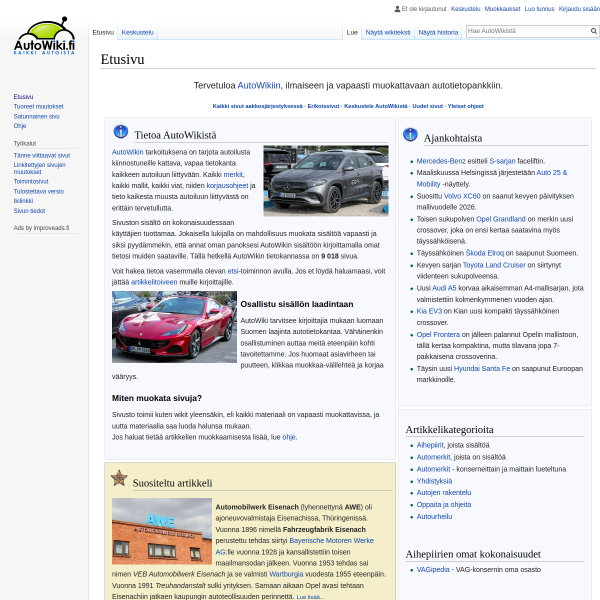The width and height of the screenshot is (600, 600).
Task: Open Keskustelu link in top user bar
Action: pos(465,9)
